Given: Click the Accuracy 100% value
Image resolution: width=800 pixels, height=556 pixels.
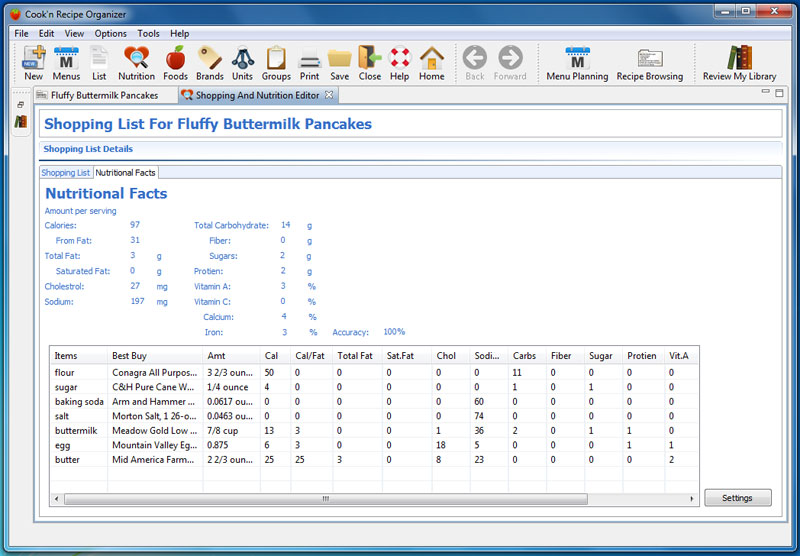Looking at the screenshot, I should pyautogui.click(x=394, y=332).
